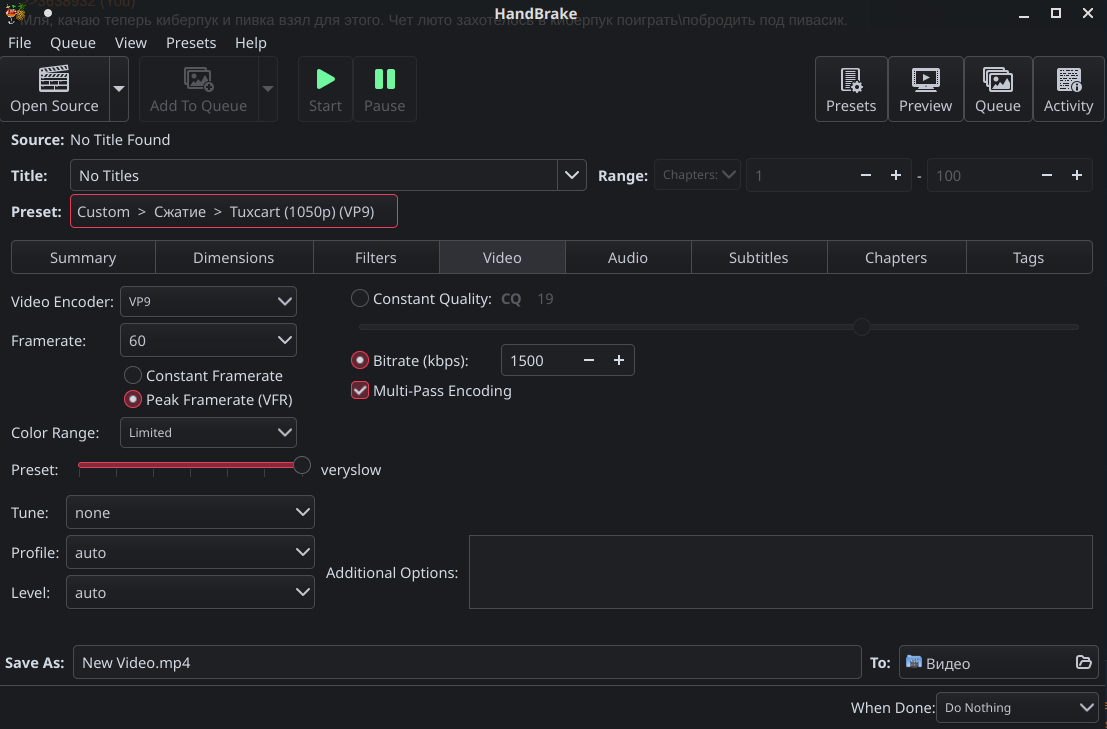Open the Queue window icon
The width and height of the screenshot is (1107, 729).
(997, 80)
